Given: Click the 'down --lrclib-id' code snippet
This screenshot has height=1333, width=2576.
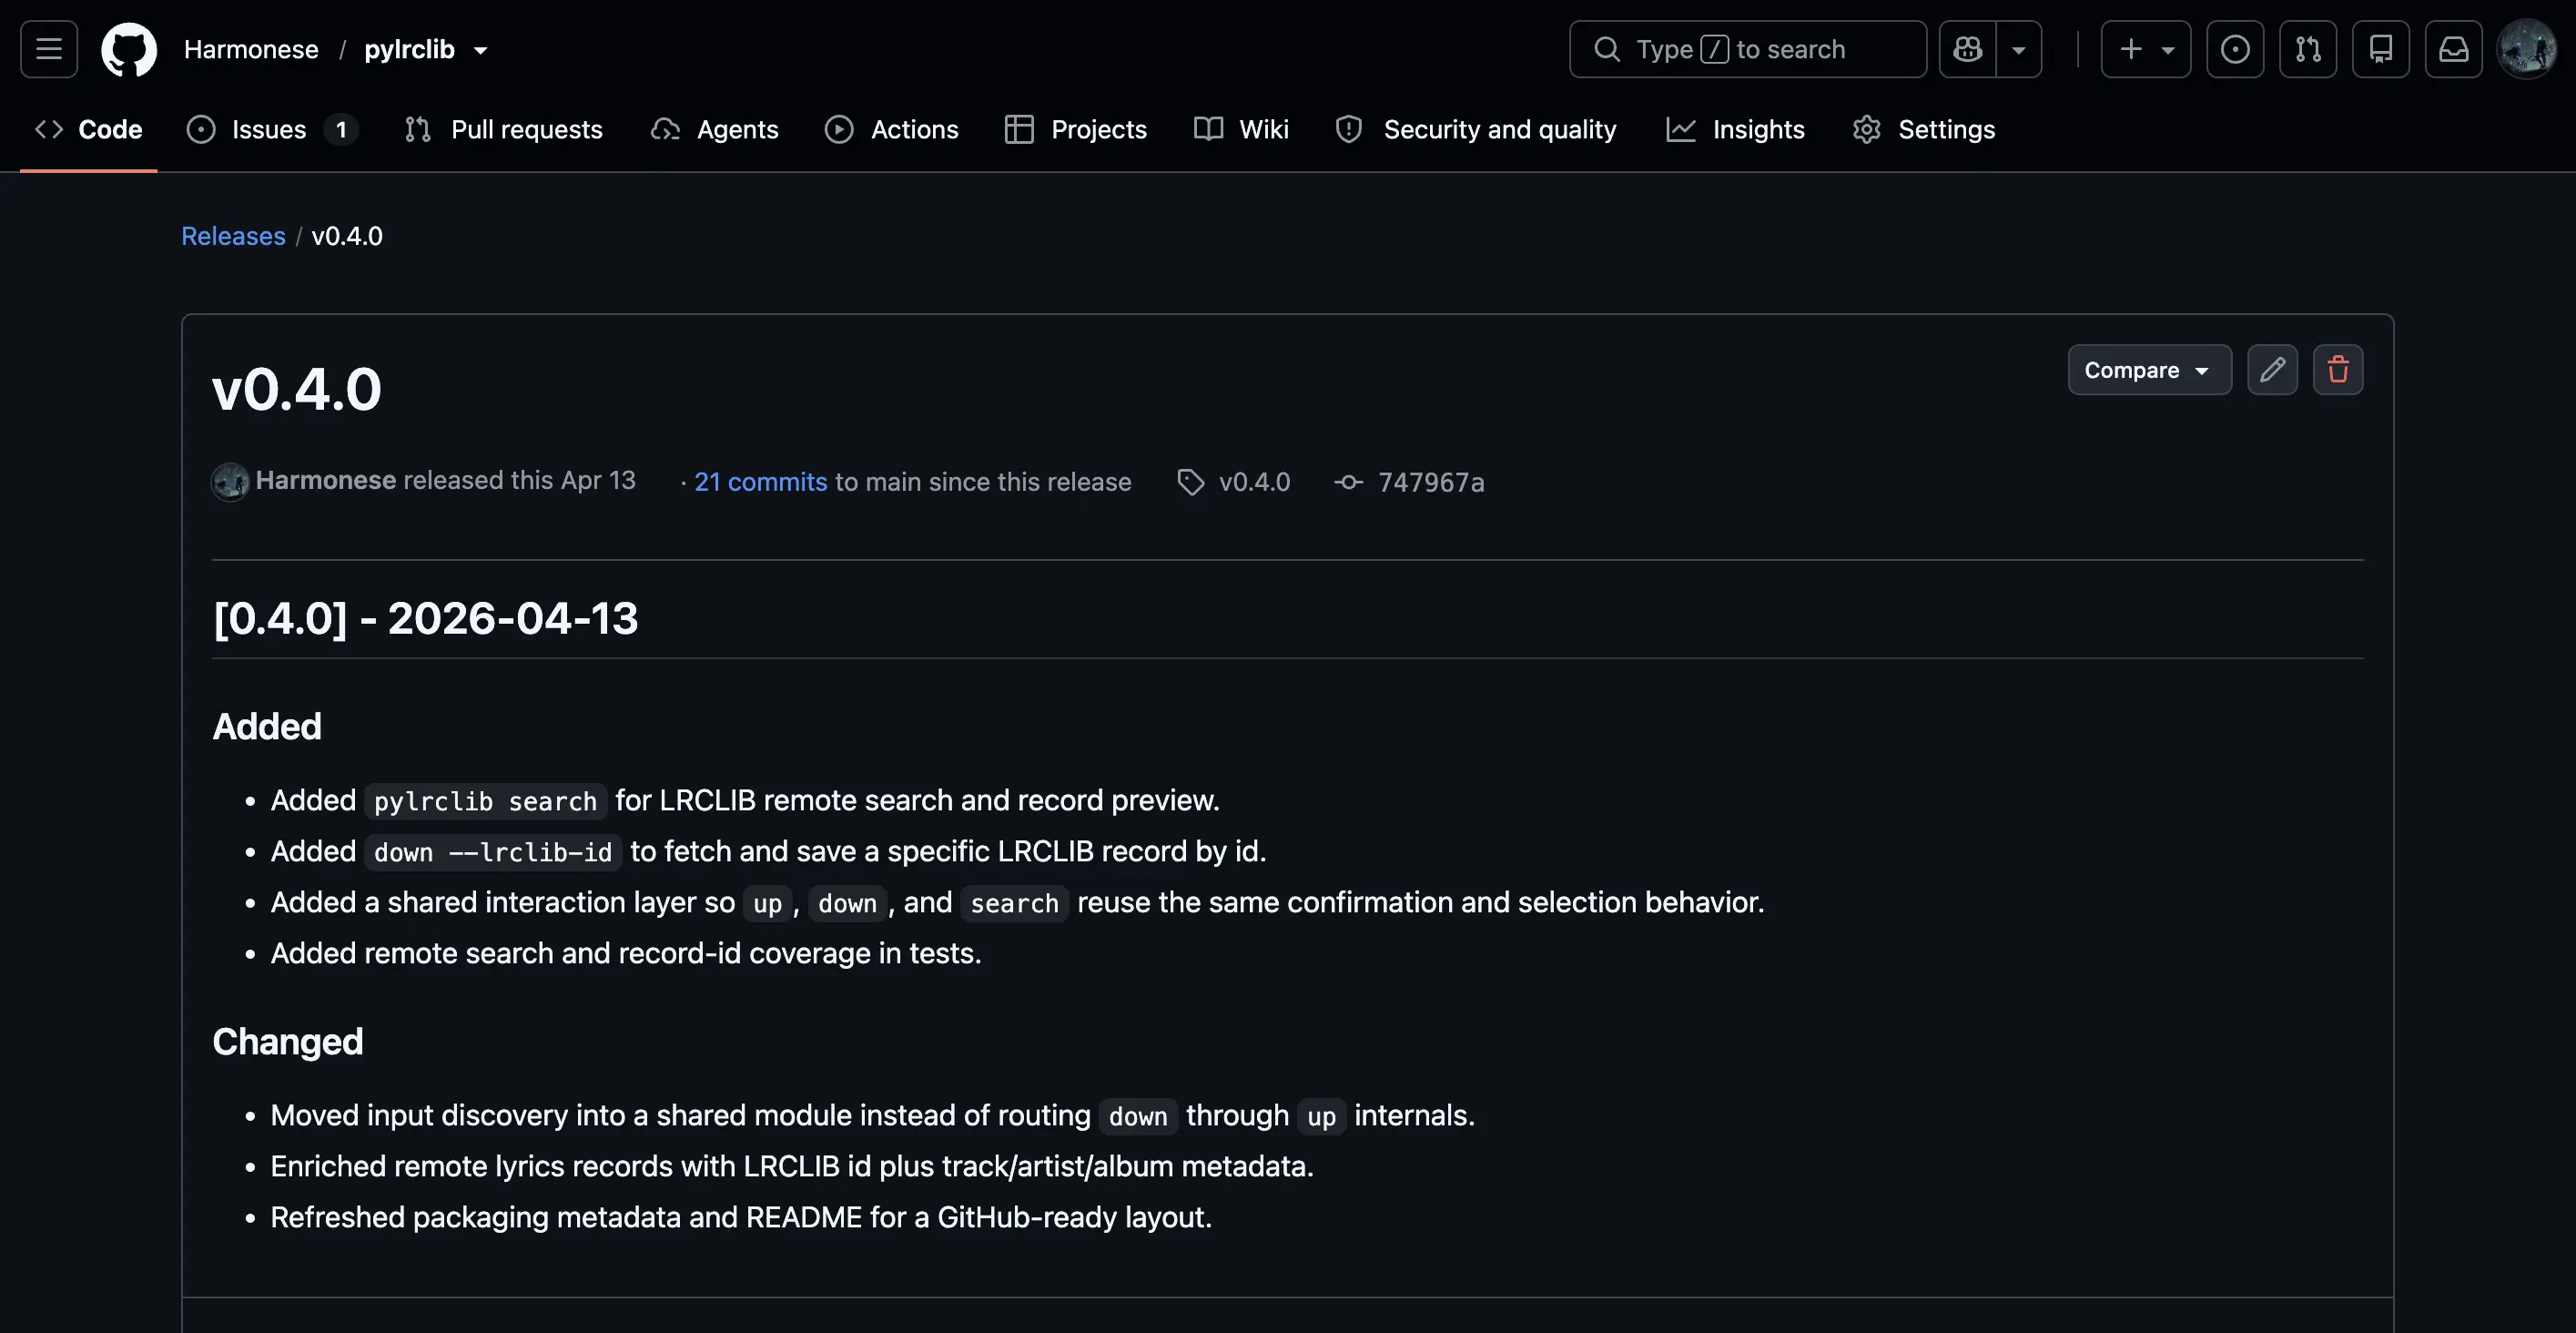Looking at the screenshot, I should click(493, 852).
